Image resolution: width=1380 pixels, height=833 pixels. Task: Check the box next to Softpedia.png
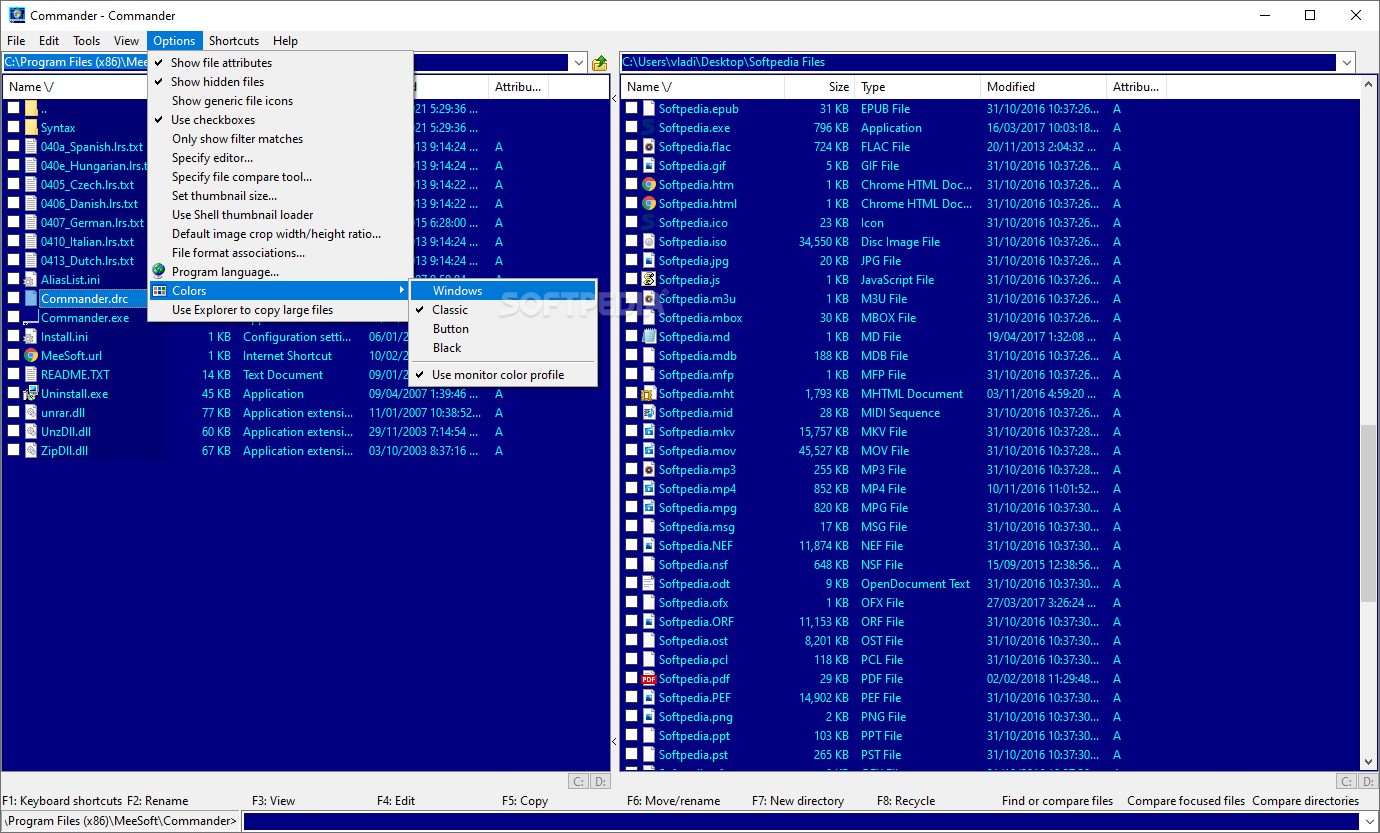click(631, 717)
